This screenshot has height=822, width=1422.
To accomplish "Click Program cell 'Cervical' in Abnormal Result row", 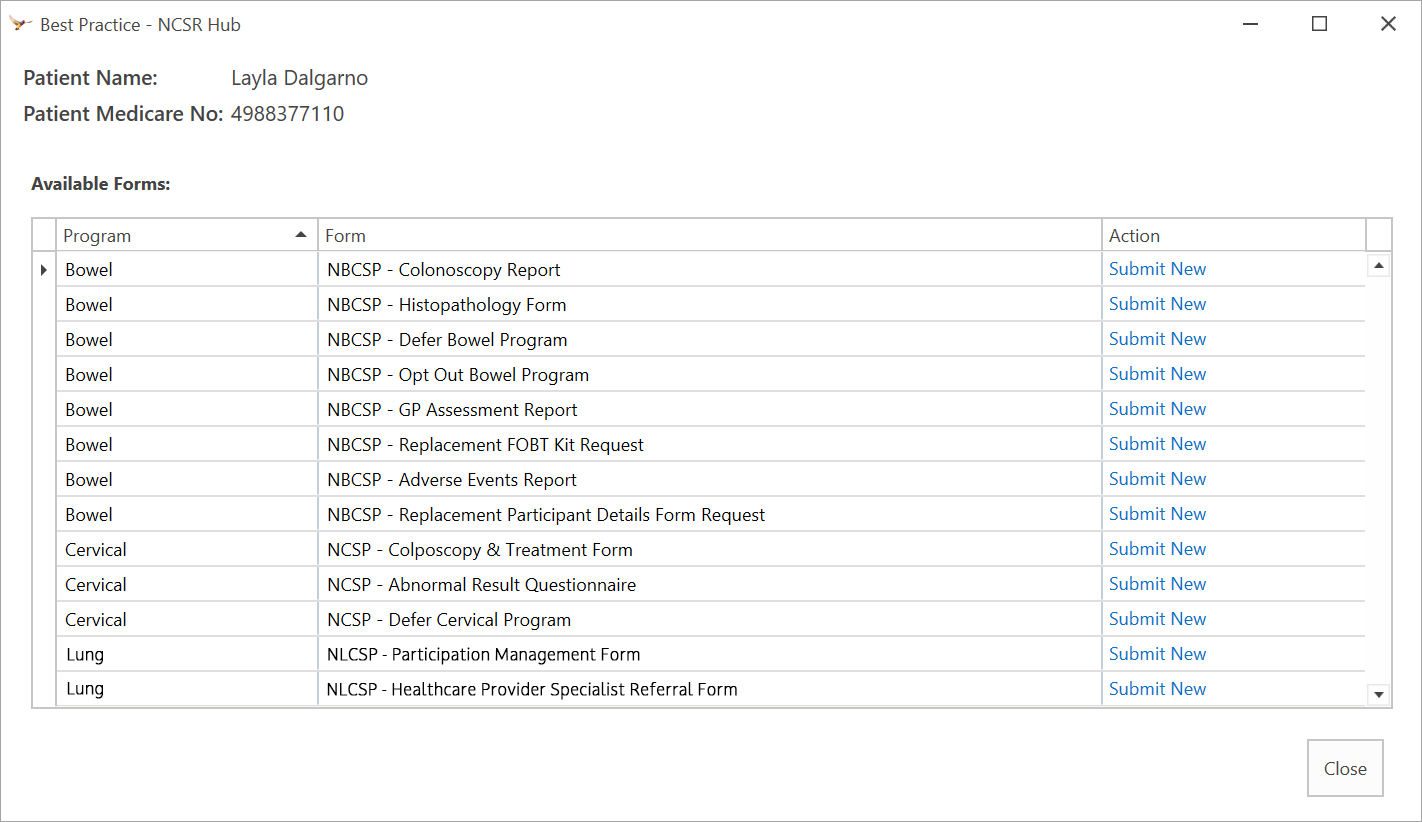I will pos(187,585).
